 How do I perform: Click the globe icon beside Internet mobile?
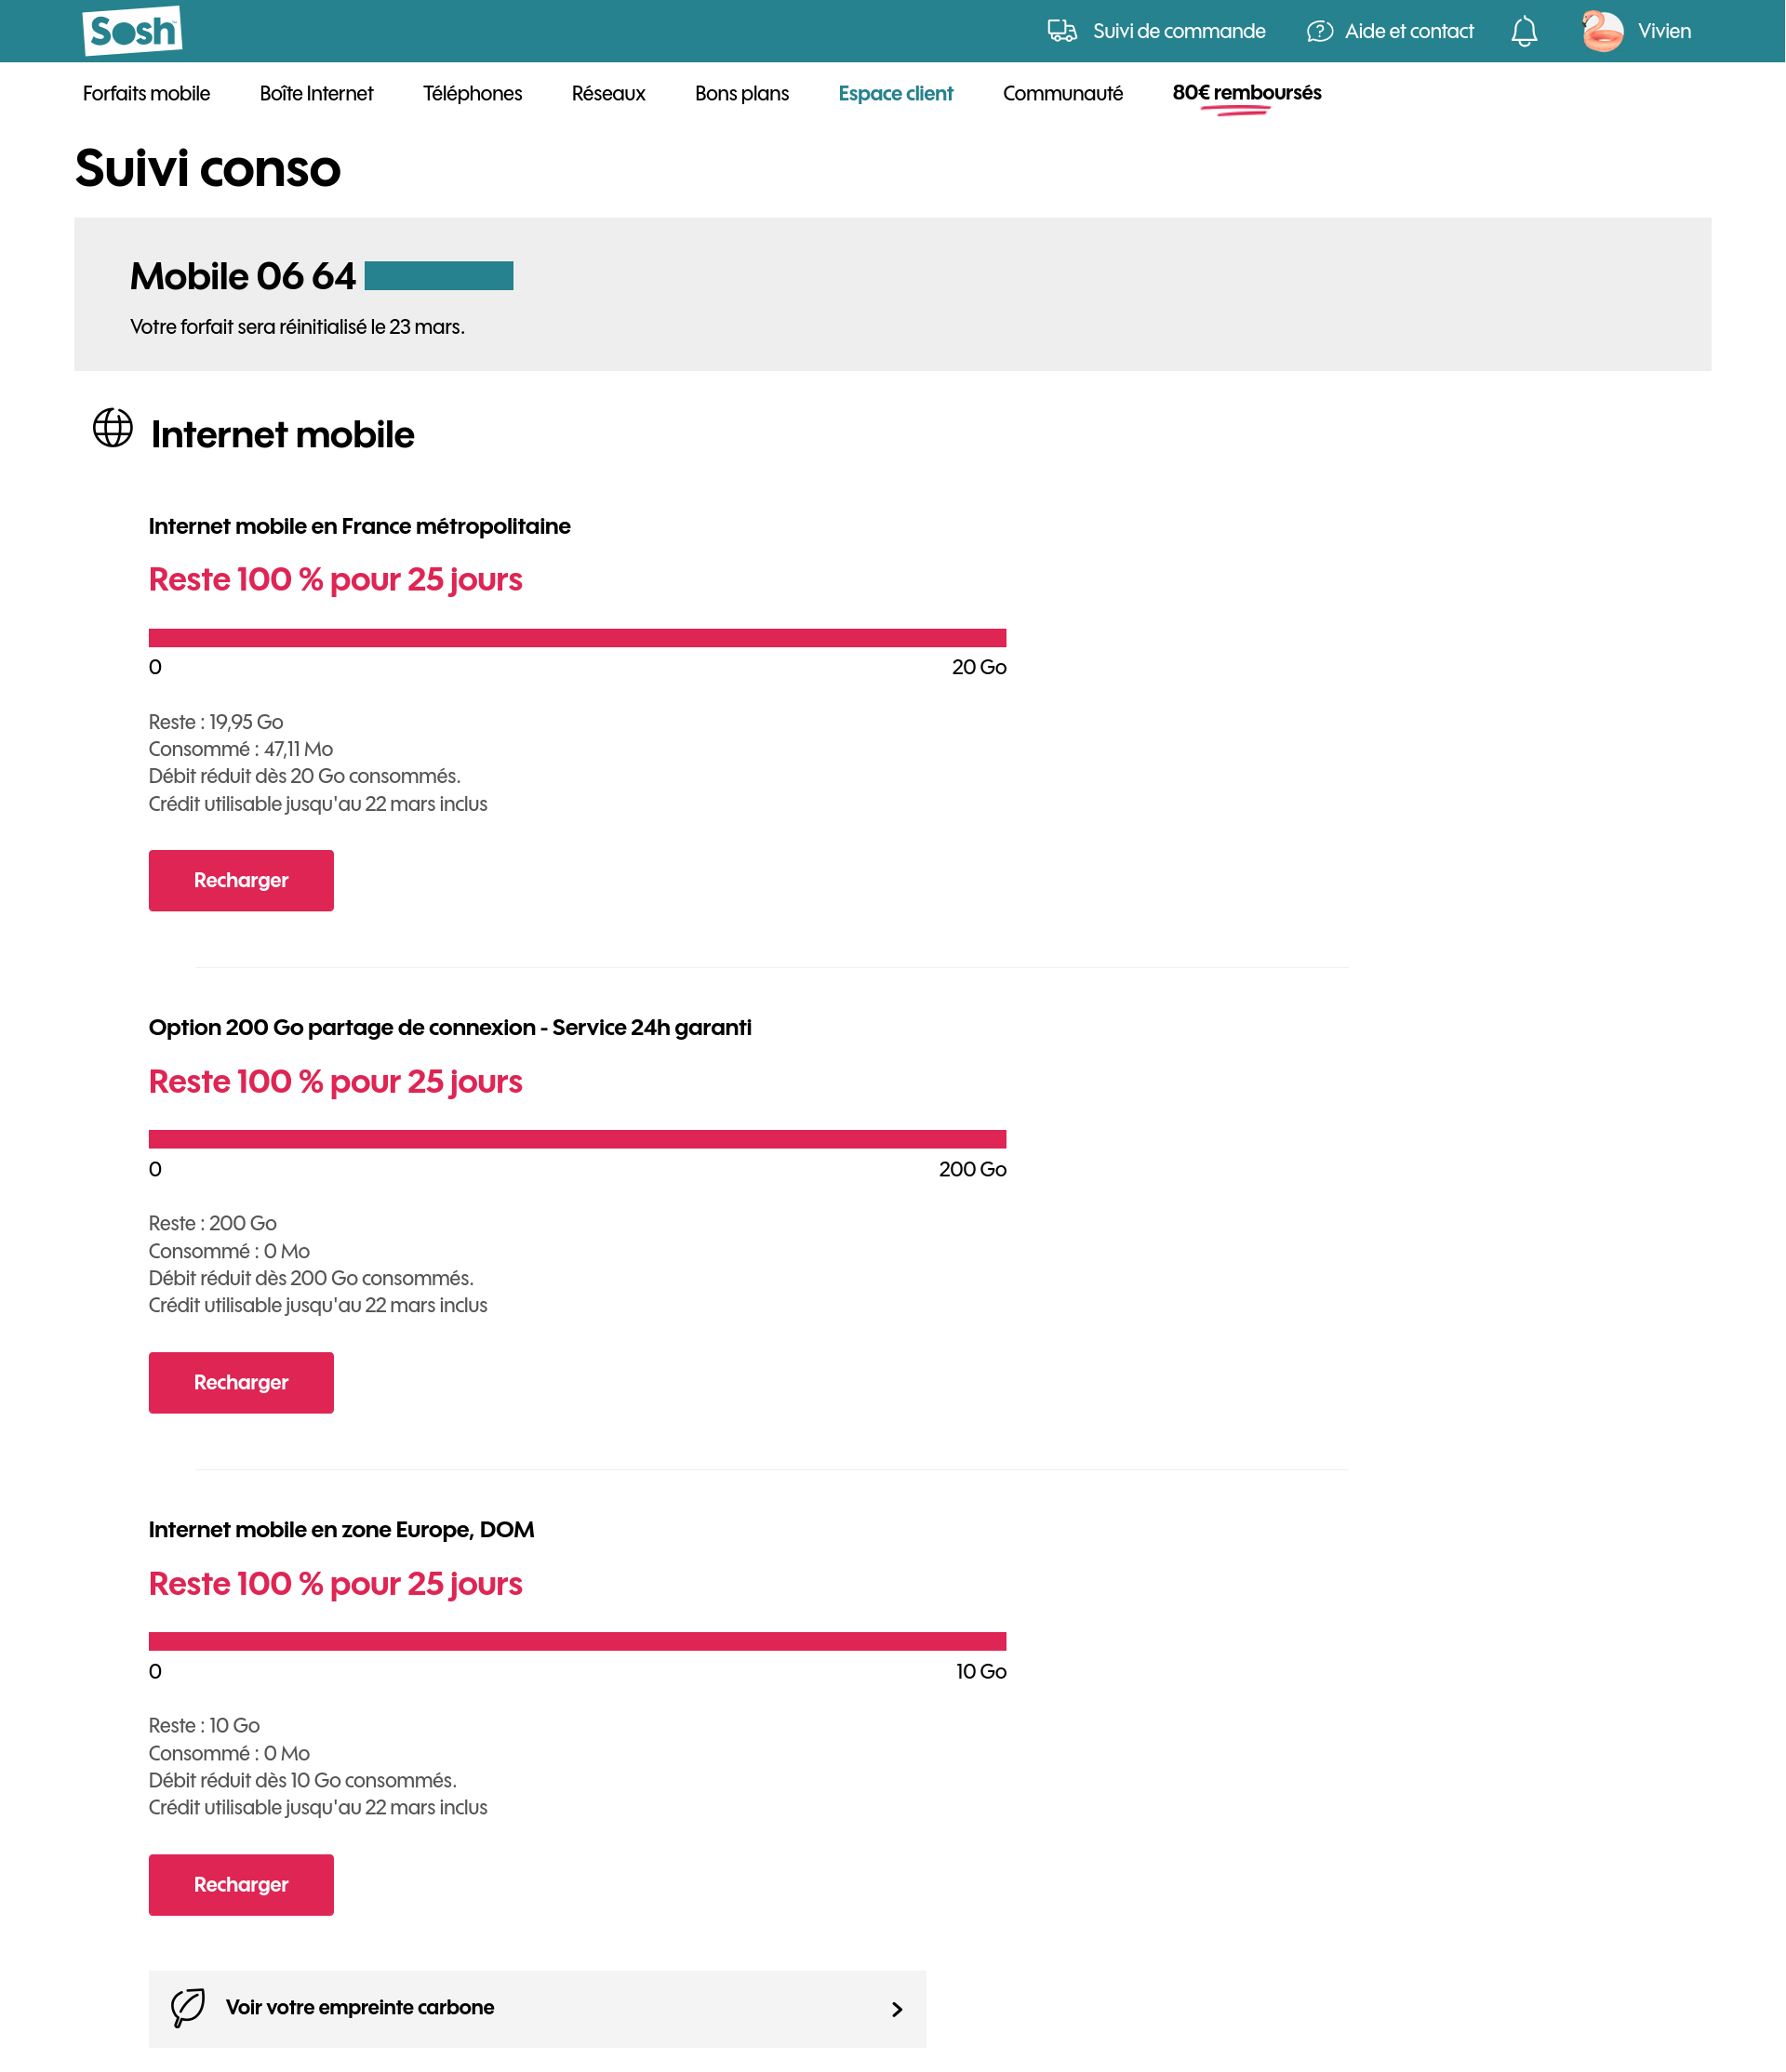(113, 428)
